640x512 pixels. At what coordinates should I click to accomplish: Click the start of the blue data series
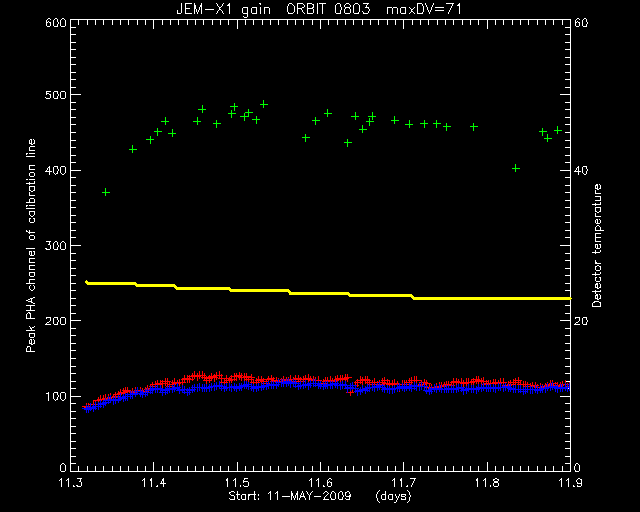(86, 408)
